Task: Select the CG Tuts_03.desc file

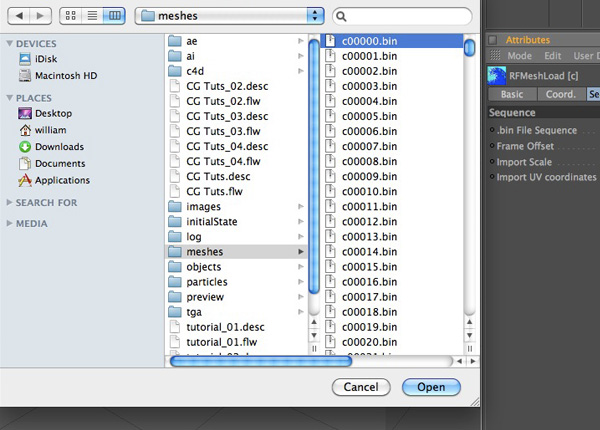Action: click(236, 116)
